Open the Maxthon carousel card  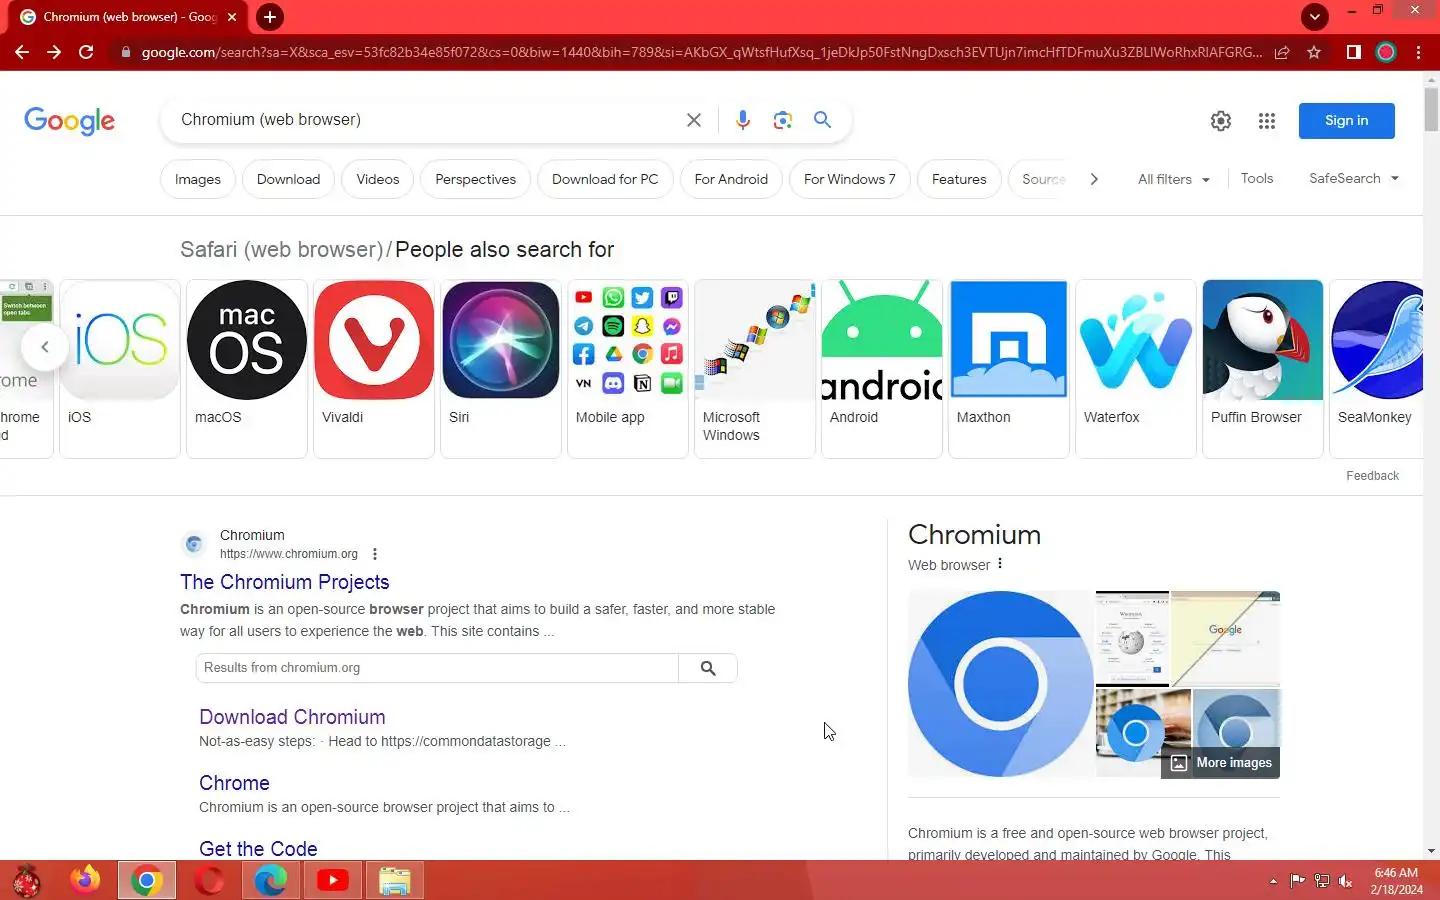click(1009, 368)
